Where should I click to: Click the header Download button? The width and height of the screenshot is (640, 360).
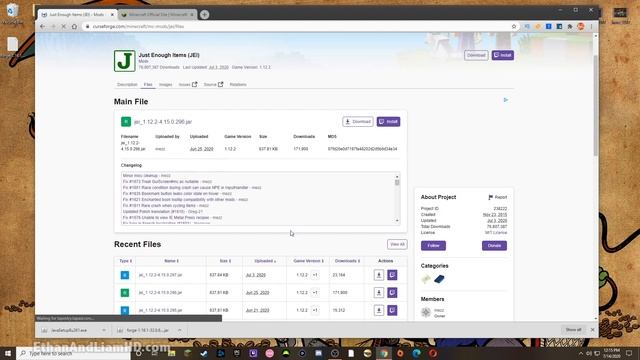476,55
